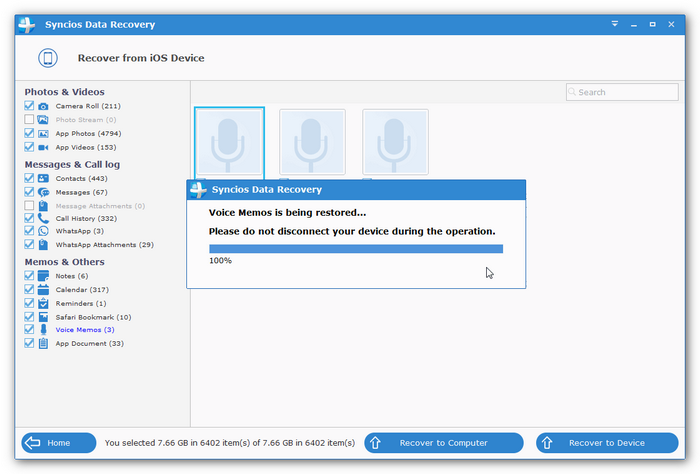The width and height of the screenshot is (700, 474).
Task: Open the Reminders (1) category
Action: [81, 304]
